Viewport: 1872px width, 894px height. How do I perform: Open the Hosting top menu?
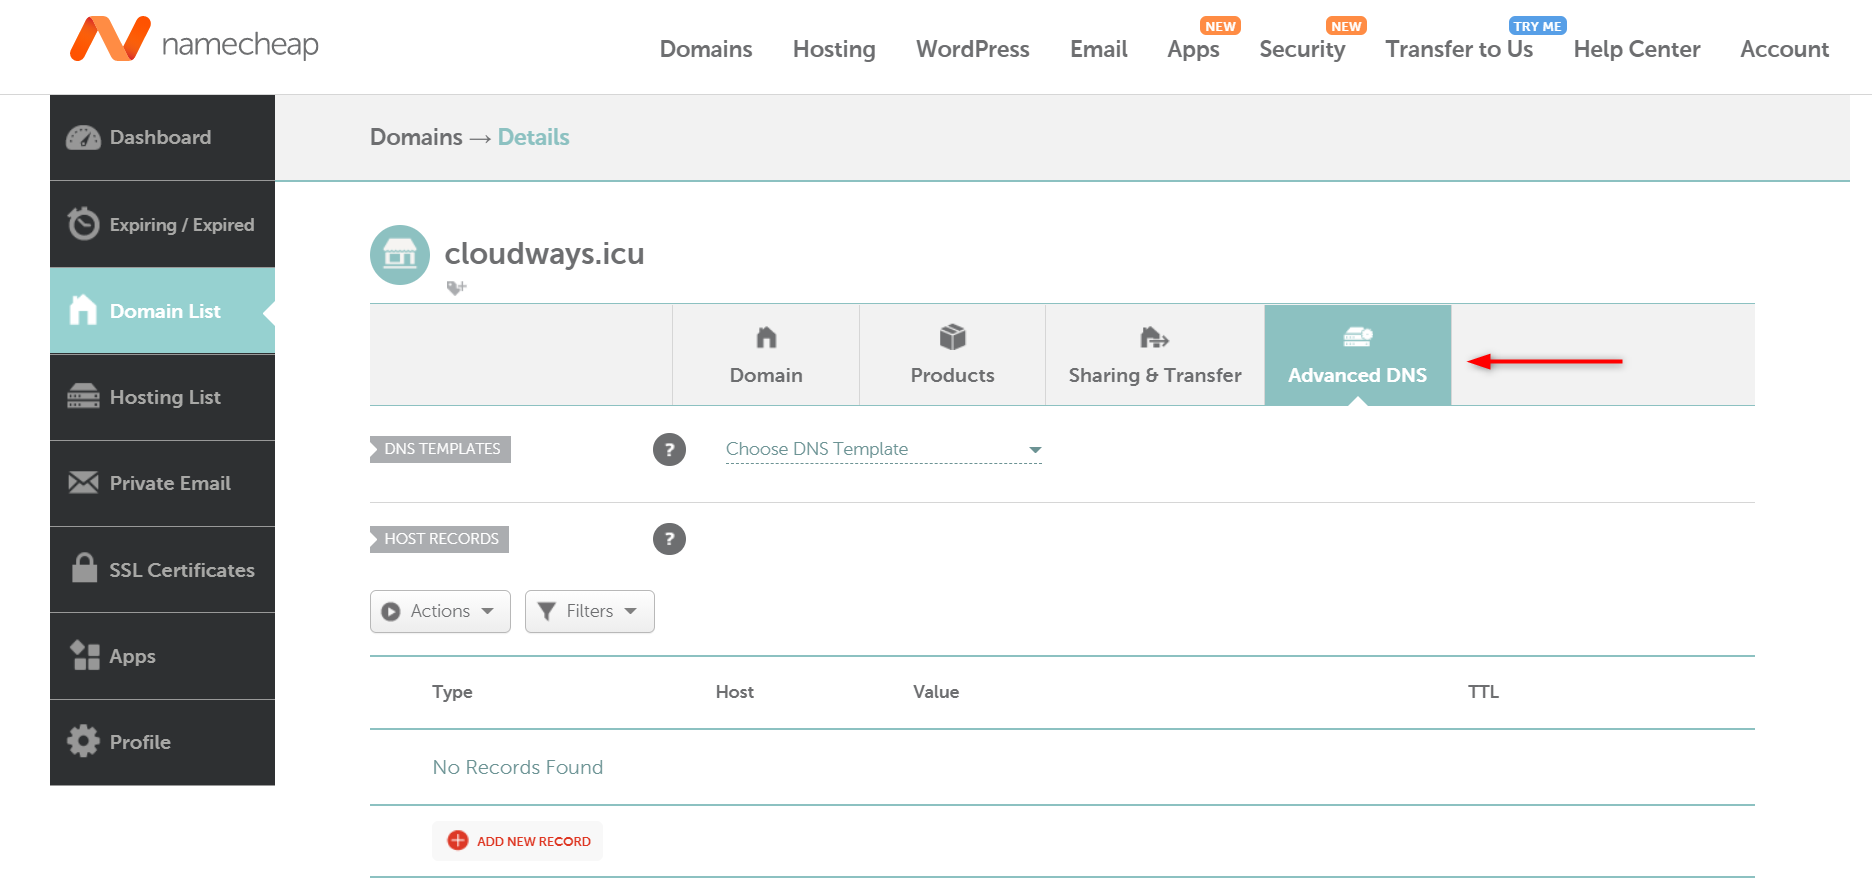tap(834, 49)
